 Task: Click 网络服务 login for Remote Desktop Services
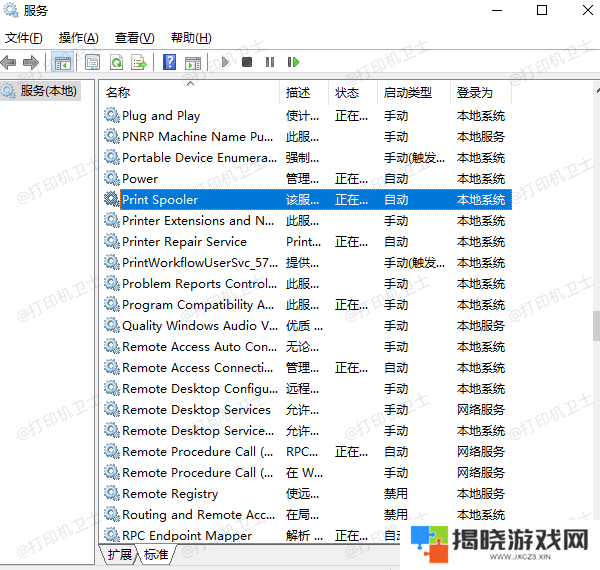(x=481, y=410)
